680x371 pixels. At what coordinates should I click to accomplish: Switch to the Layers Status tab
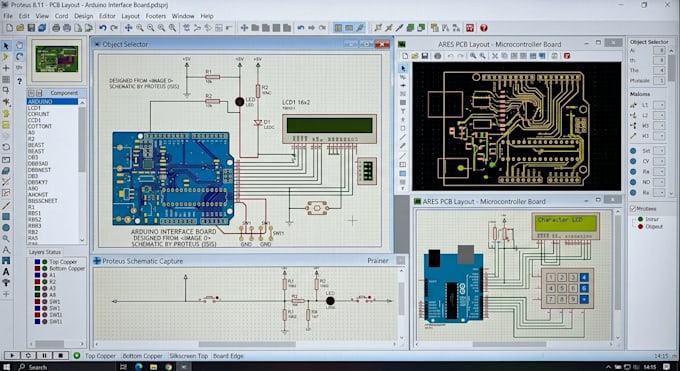tap(45, 252)
